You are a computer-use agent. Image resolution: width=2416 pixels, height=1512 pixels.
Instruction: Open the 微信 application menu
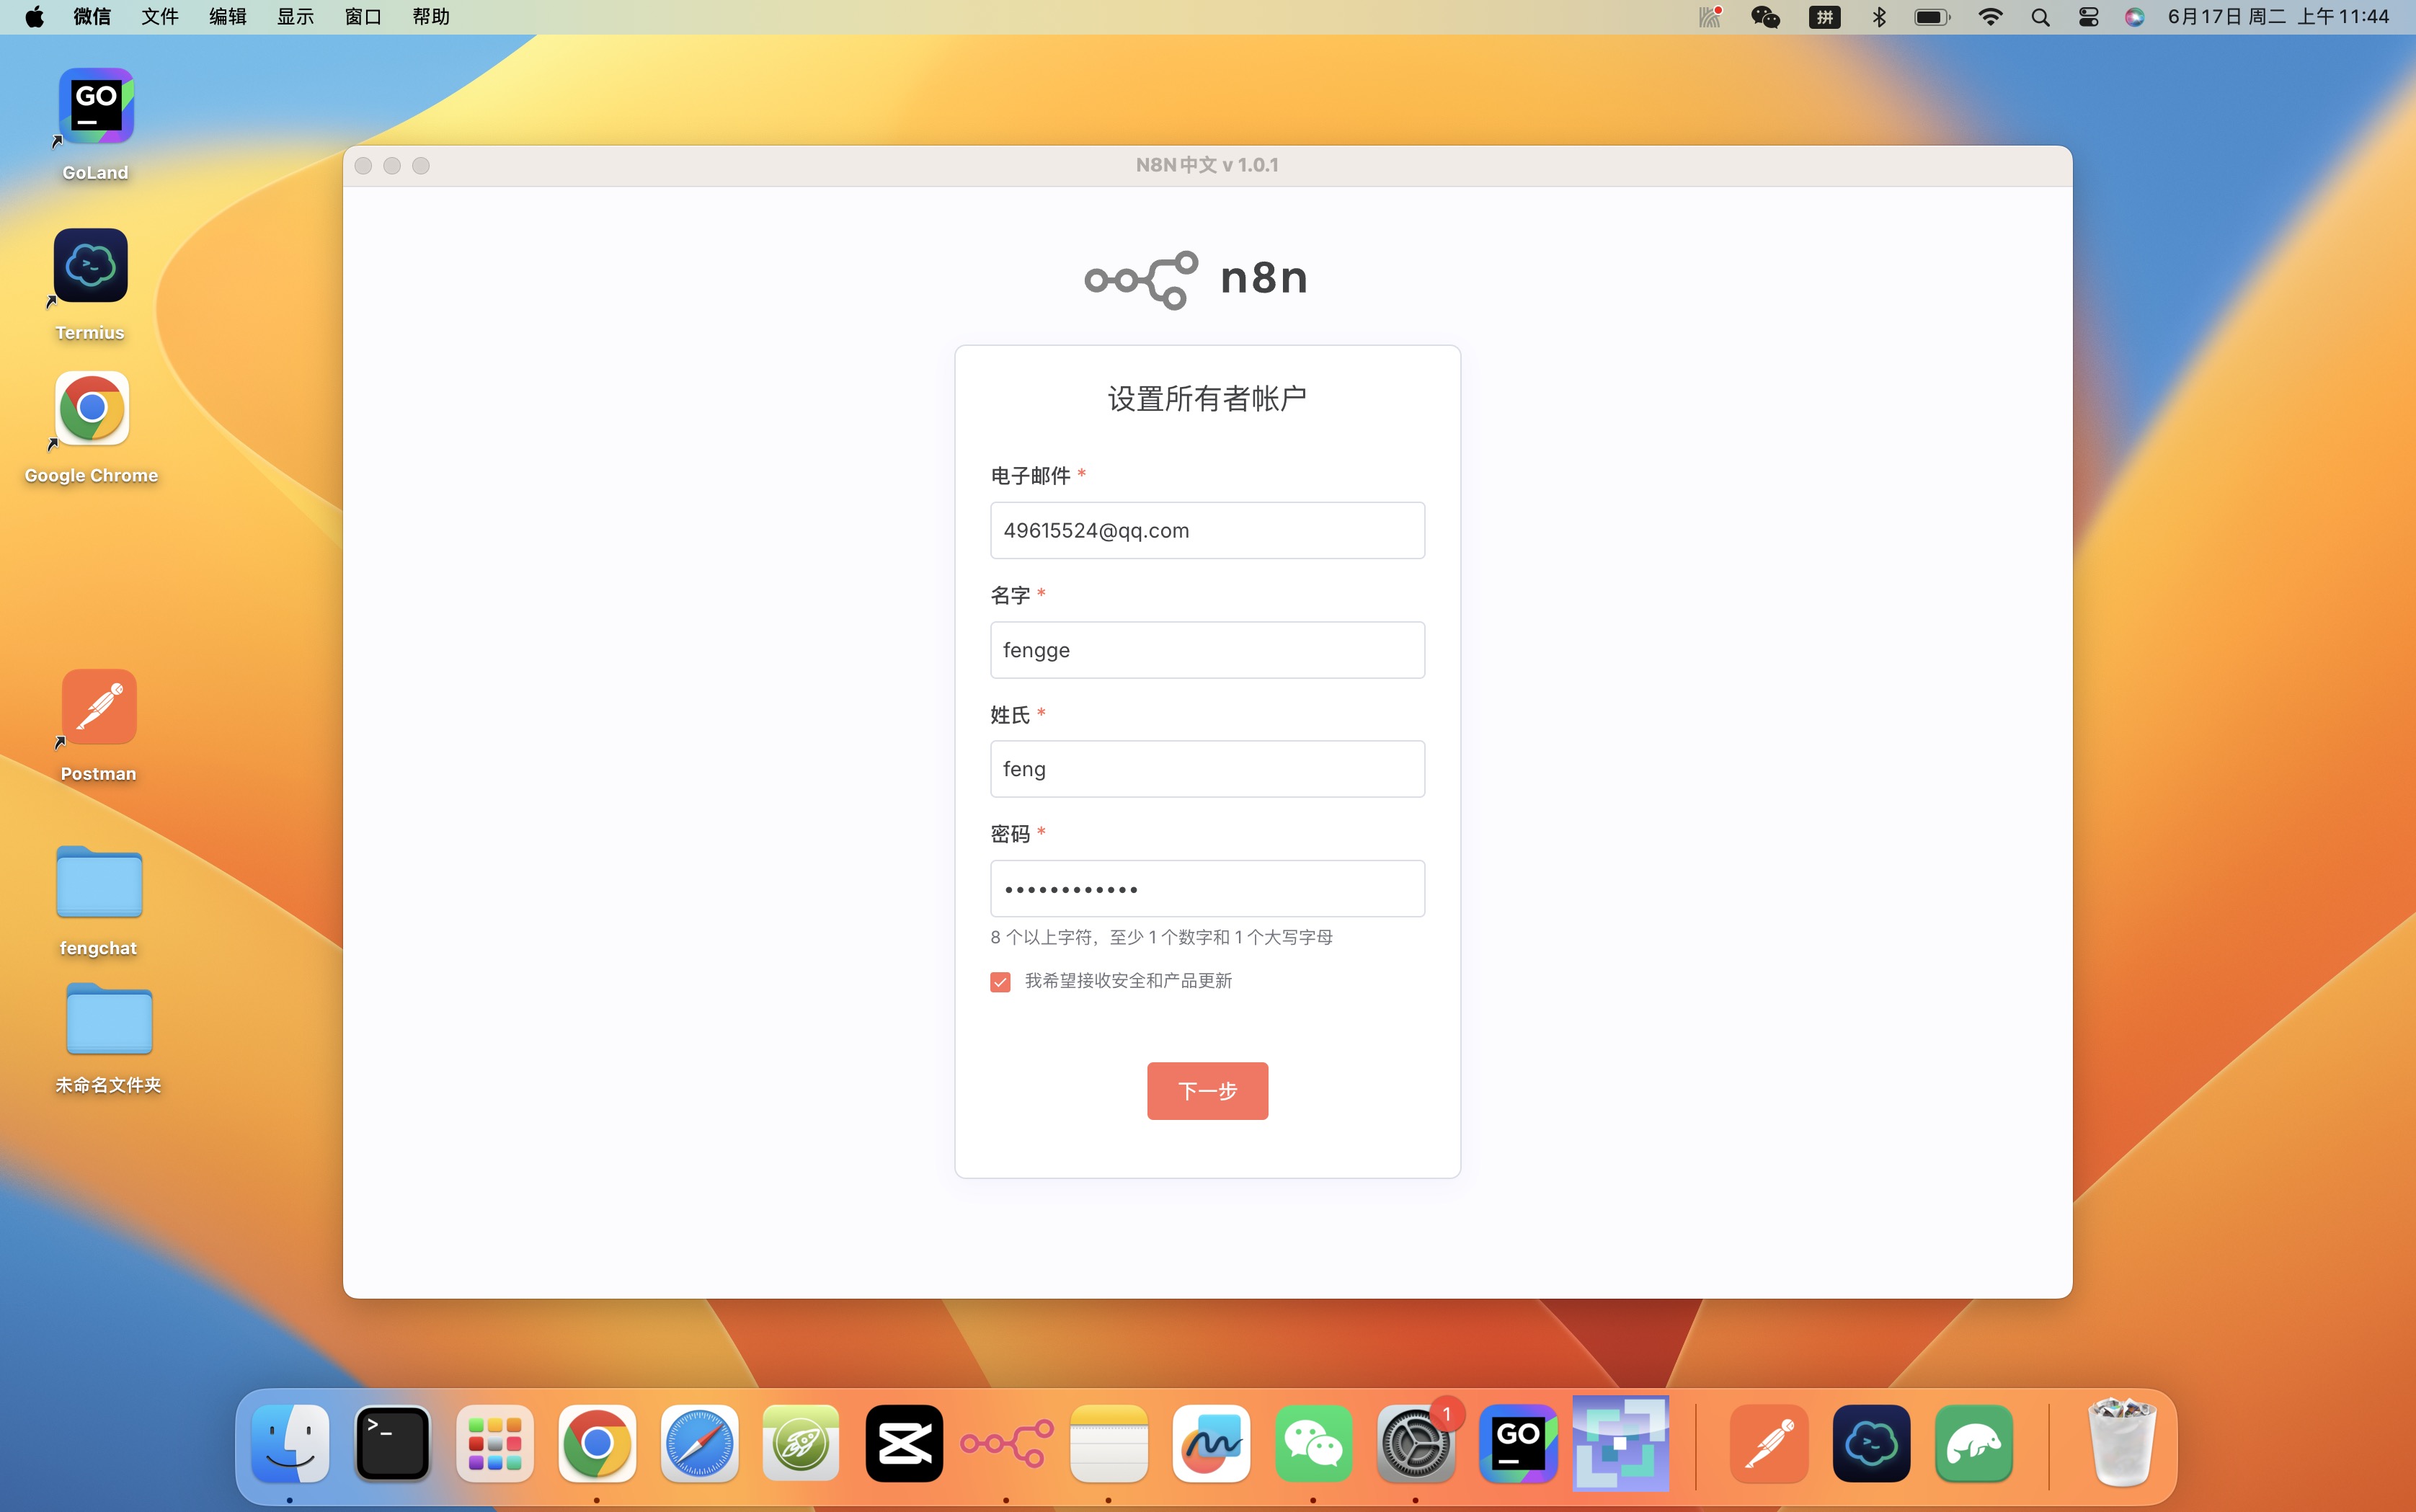(x=92, y=17)
